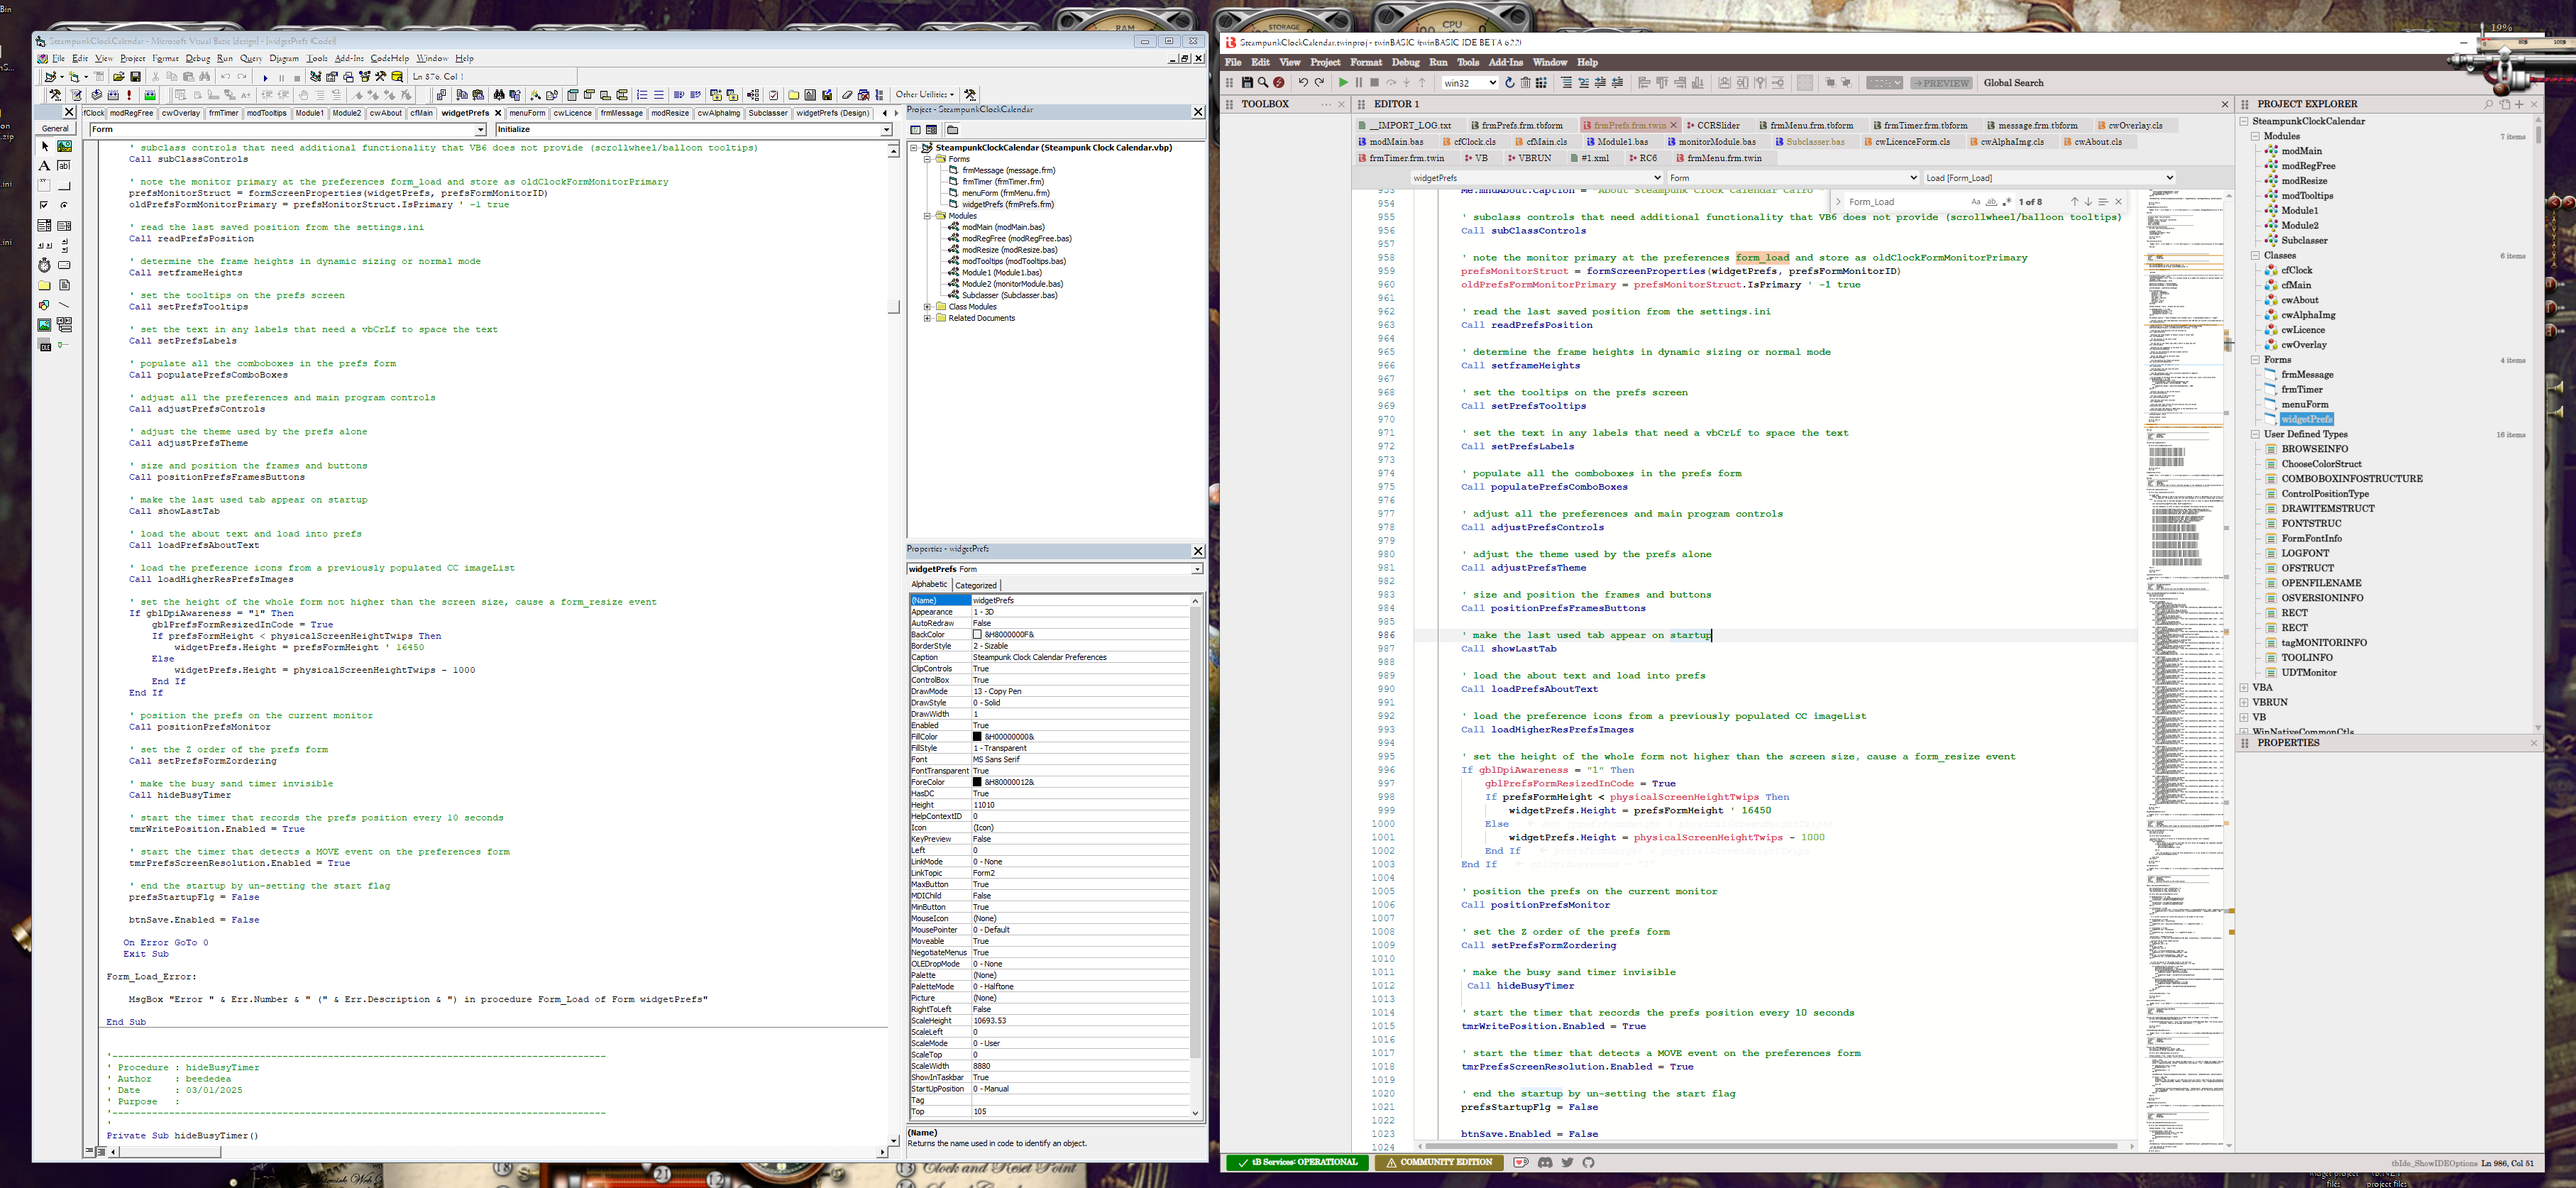Start the program with the Run arrow in twinBASIC
Screen dimensions: 2576x1188
(1345, 83)
